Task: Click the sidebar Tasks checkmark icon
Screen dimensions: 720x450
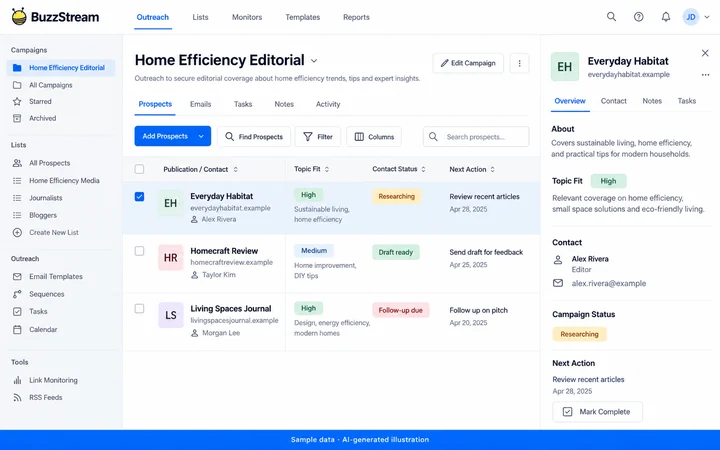Action: click(17, 311)
